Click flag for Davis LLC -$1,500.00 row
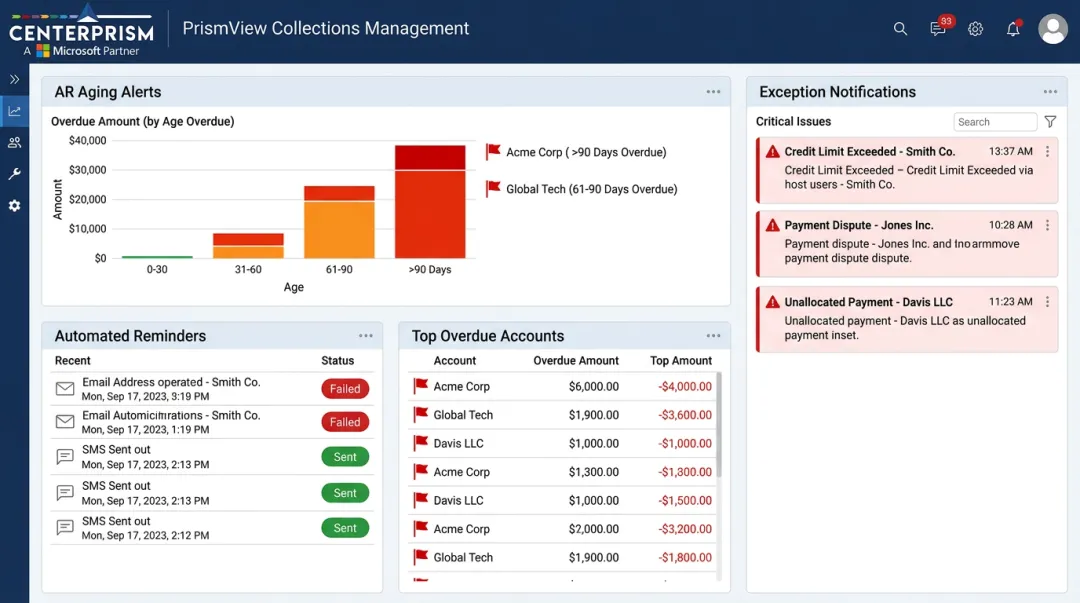This screenshot has height=603, width=1080. tap(420, 500)
